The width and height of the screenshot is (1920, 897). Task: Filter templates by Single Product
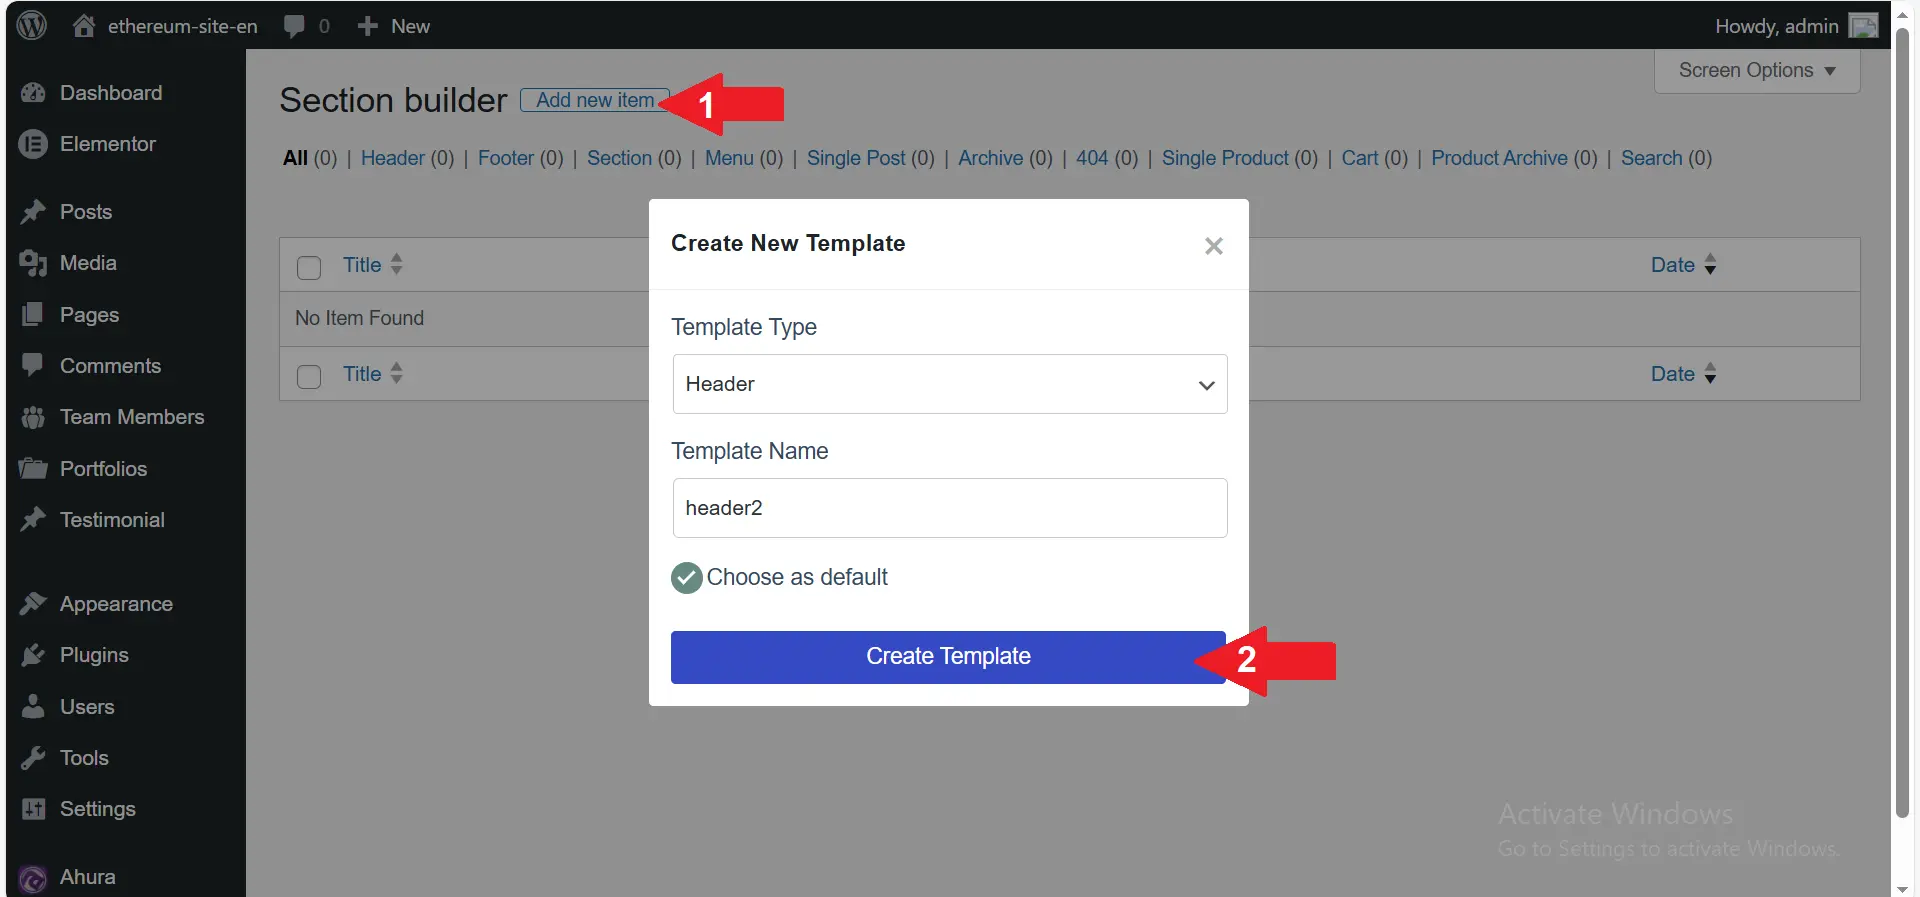point(1225,158)
